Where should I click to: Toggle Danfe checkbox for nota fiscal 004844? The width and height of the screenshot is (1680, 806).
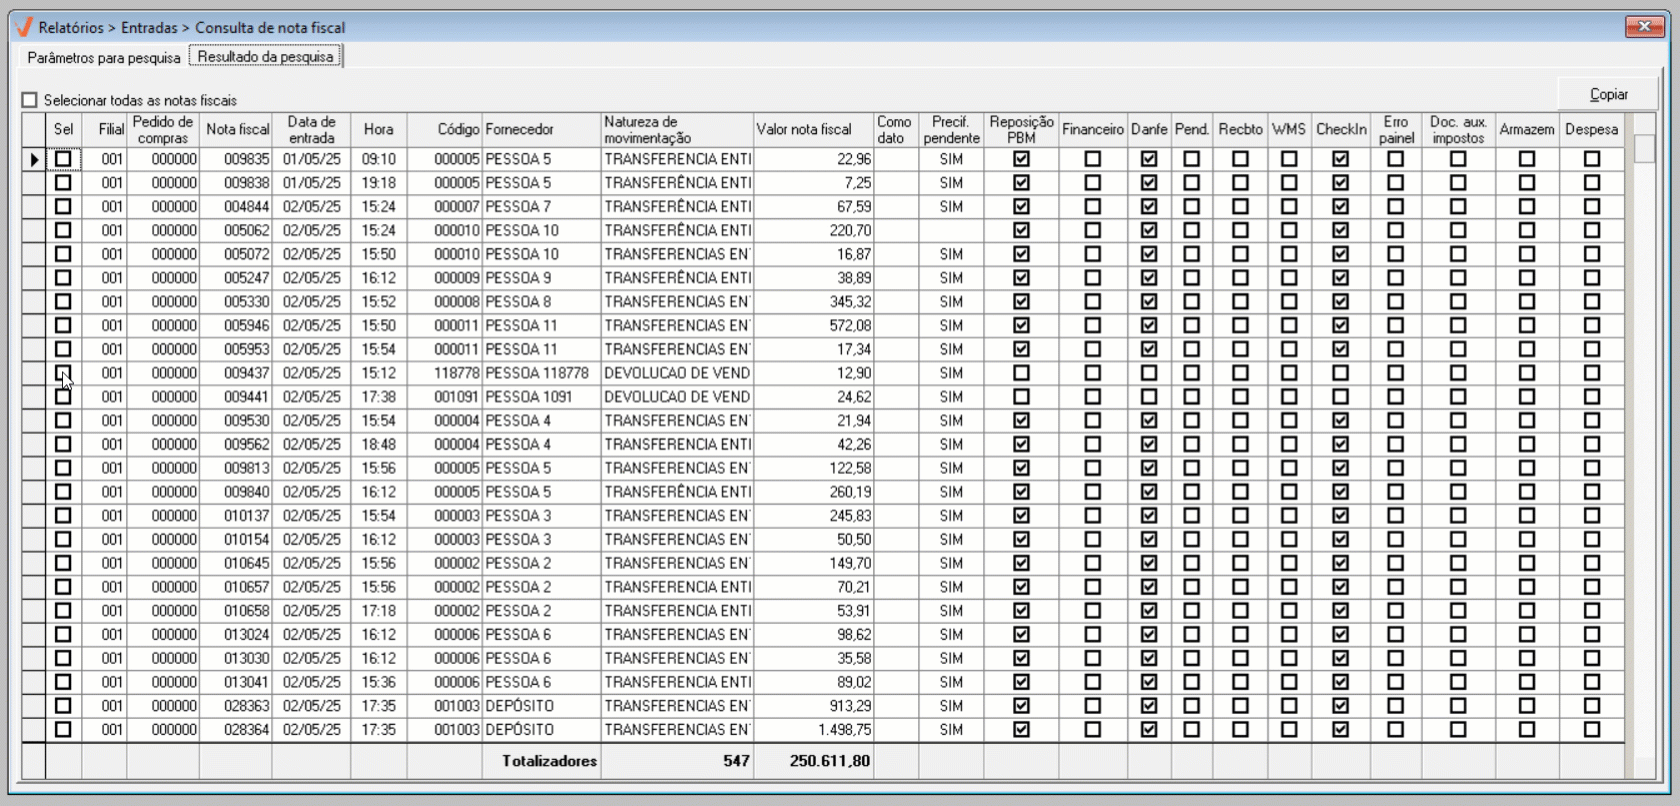point(1148,207)
